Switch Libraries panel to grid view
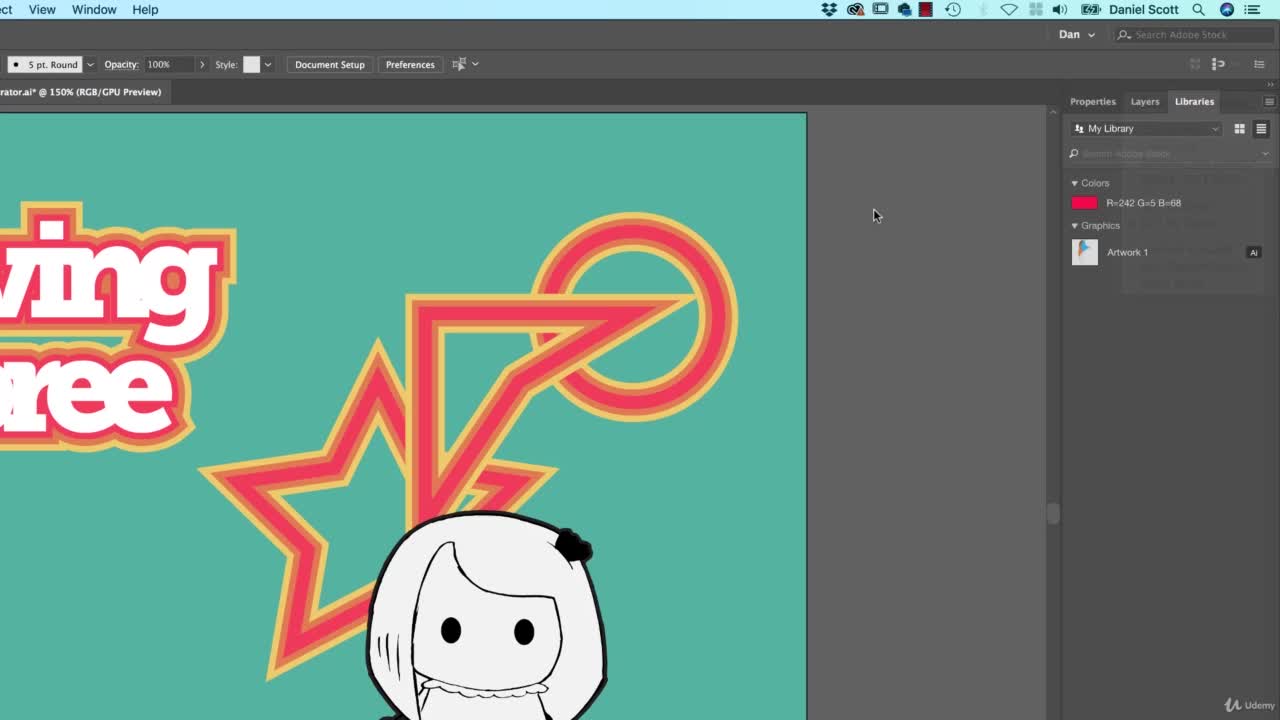The height and width of the screenshot is (720, 1280). [x=1239, y=129]
